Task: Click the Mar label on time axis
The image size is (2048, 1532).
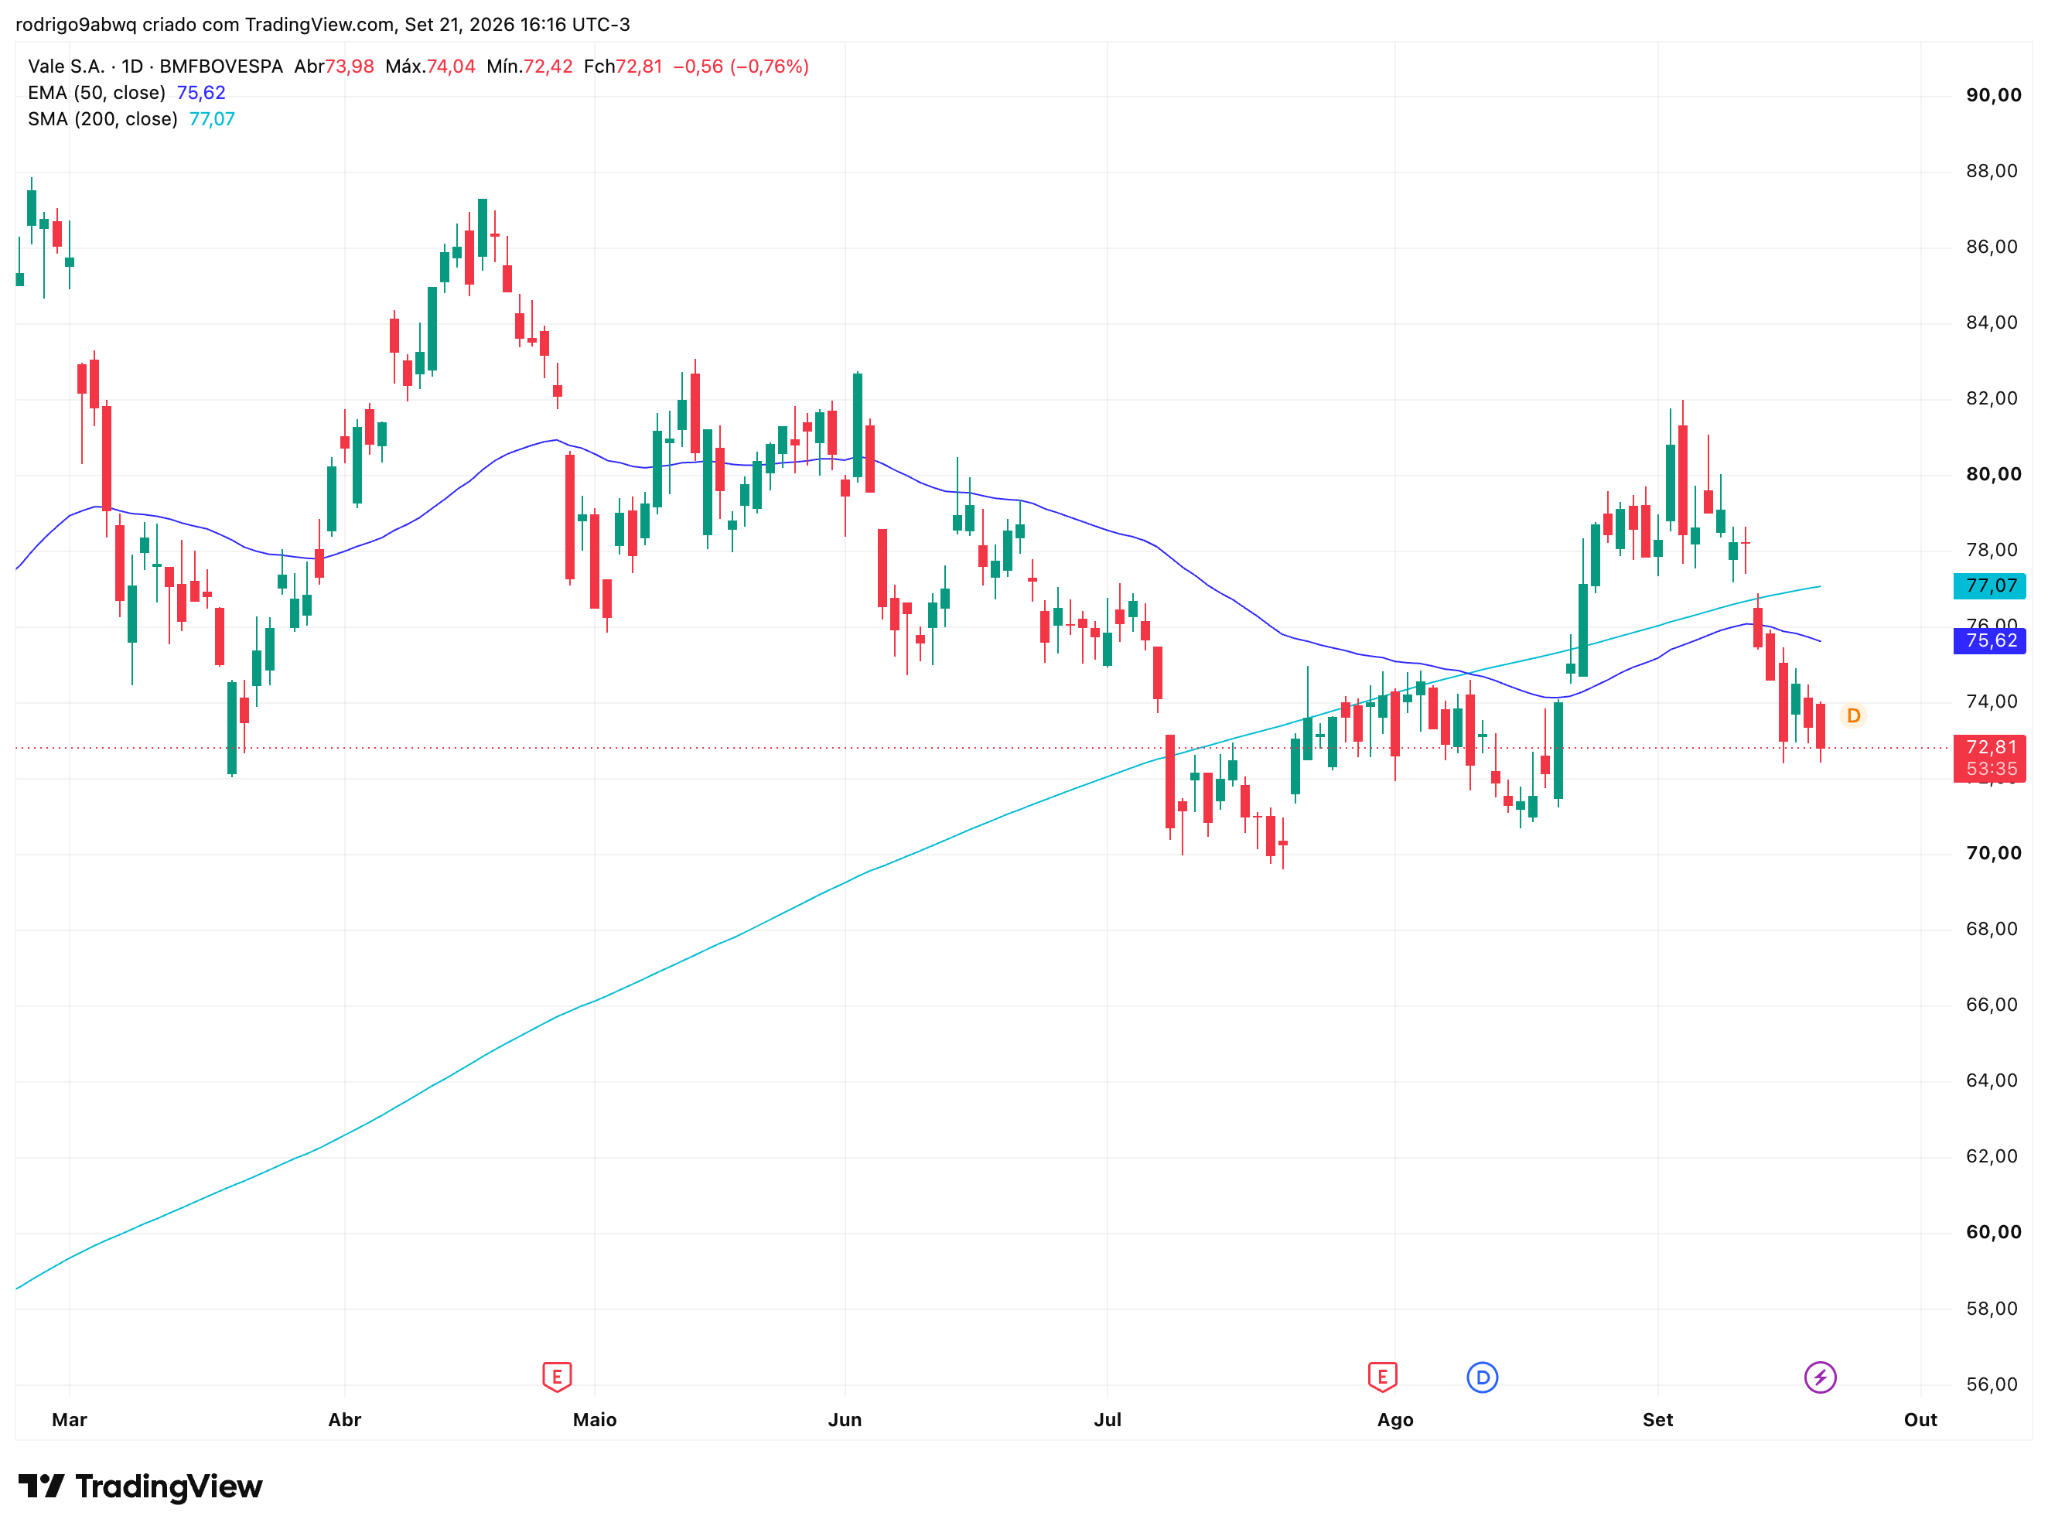Action: tap(69, 1420)
